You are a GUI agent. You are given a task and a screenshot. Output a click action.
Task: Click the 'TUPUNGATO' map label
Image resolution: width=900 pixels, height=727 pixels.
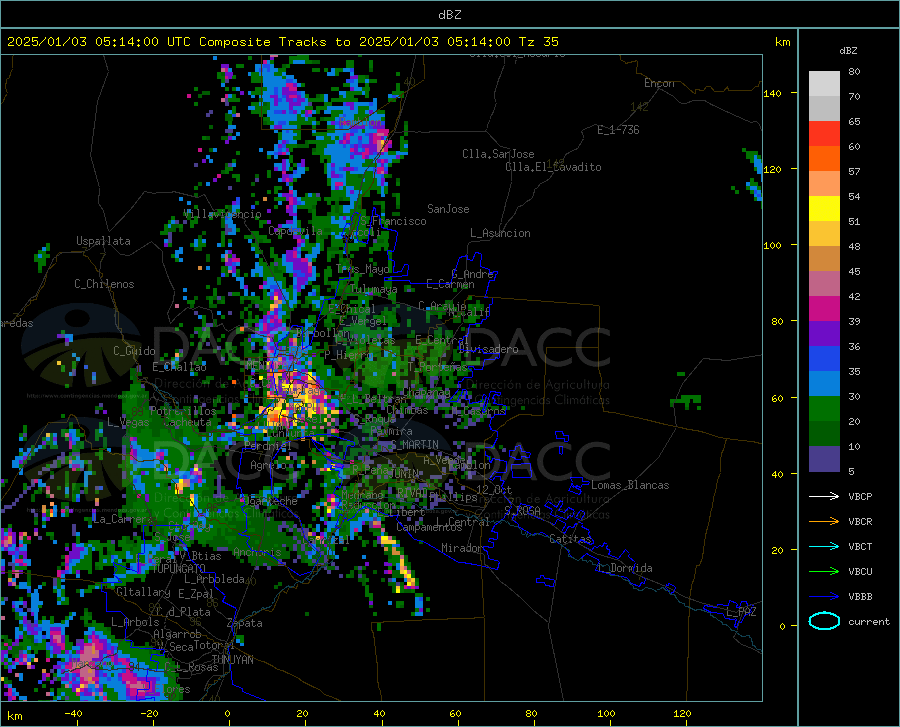(x=179, y=569)
